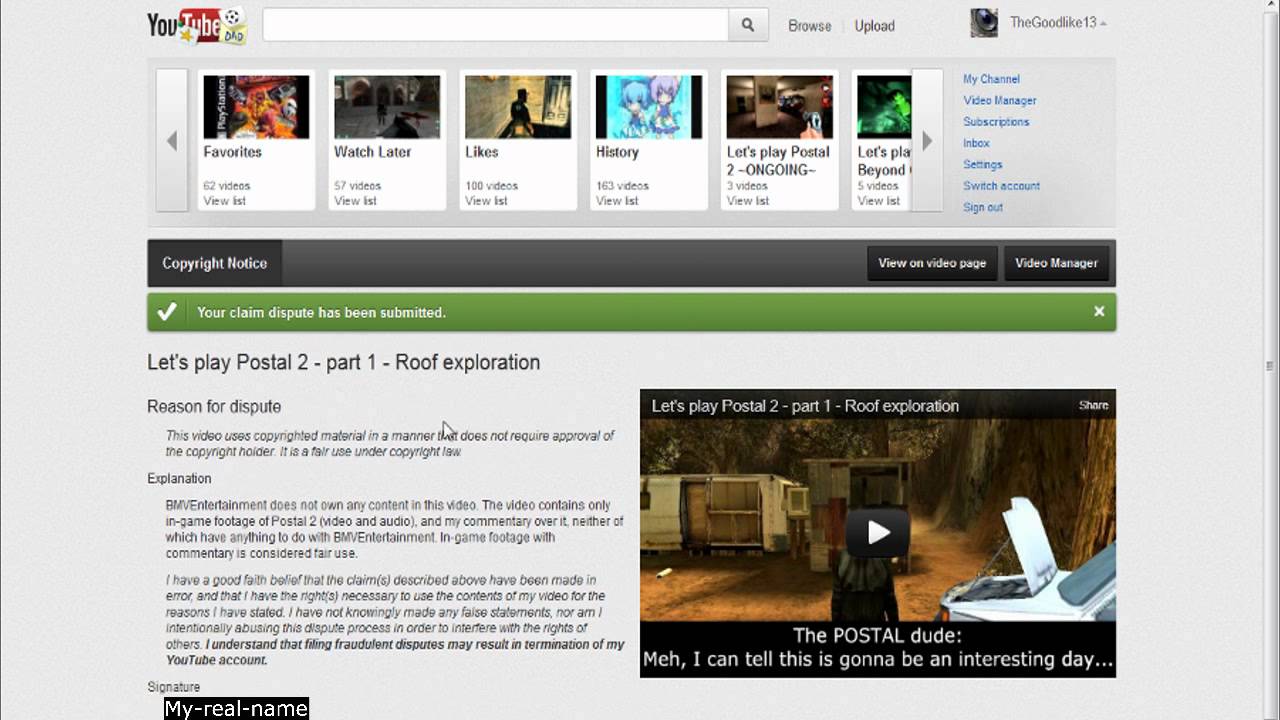View list under Postal 2 playlist
This screenshot has width=1280, height=720.
pos(748,201)
